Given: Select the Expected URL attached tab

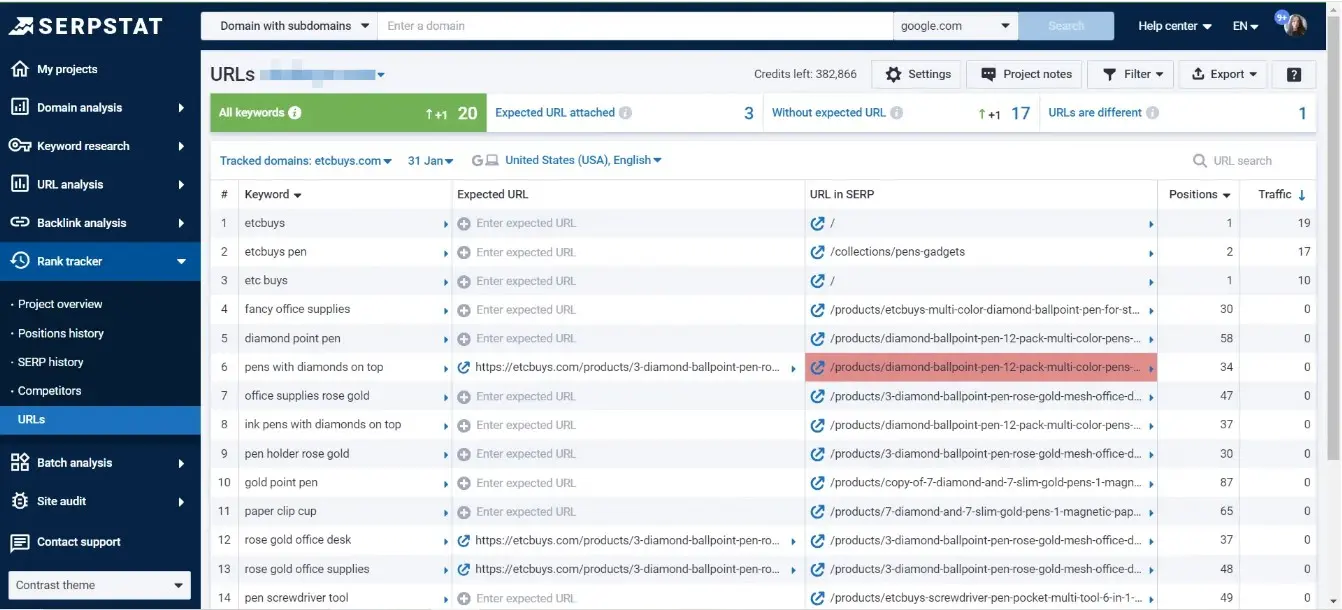Looking at the screenshot, I should point(624,113).
